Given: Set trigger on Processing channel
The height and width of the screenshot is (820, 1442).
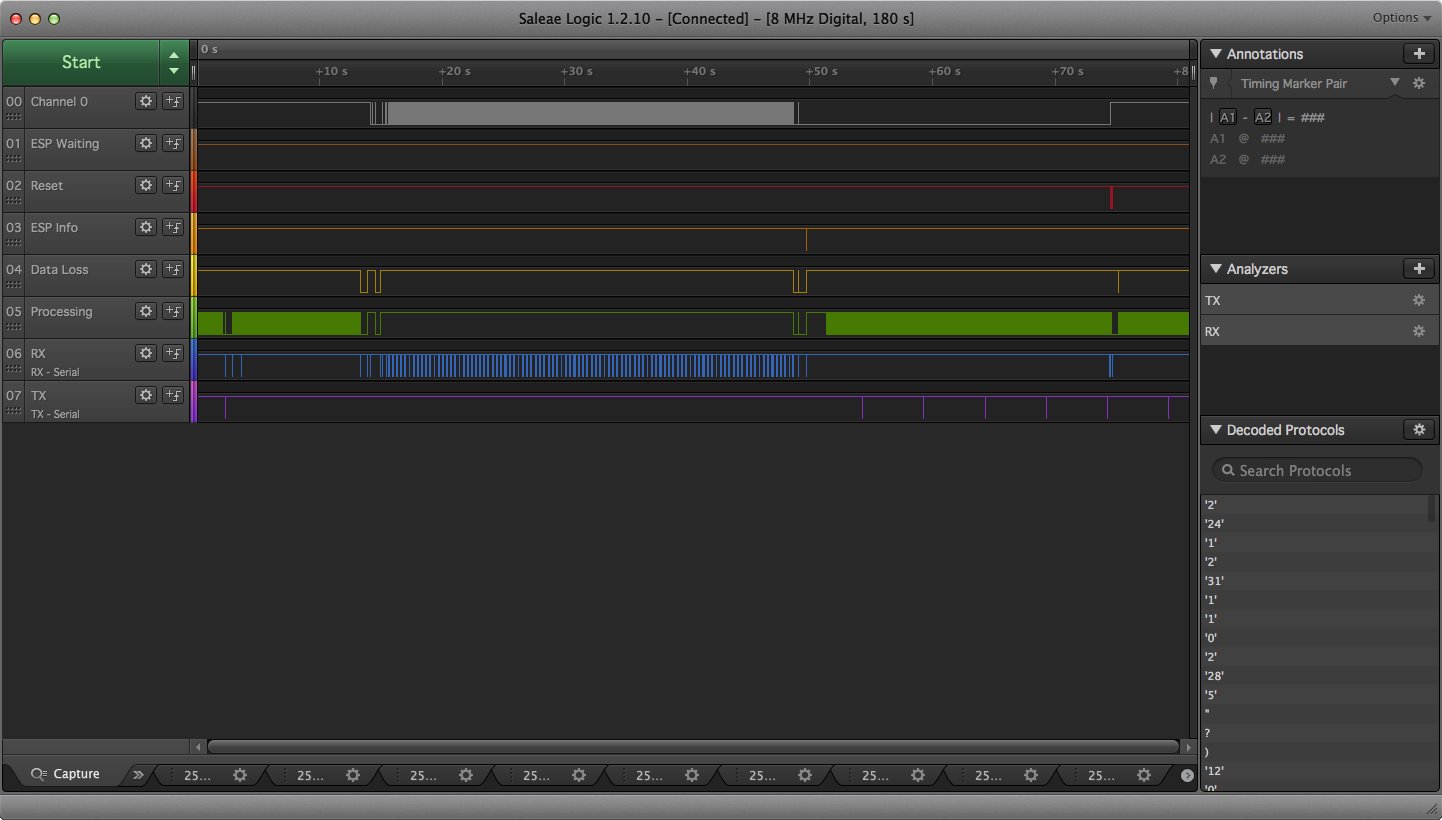Looking at the screenshot, I should [x=173, y=311].
